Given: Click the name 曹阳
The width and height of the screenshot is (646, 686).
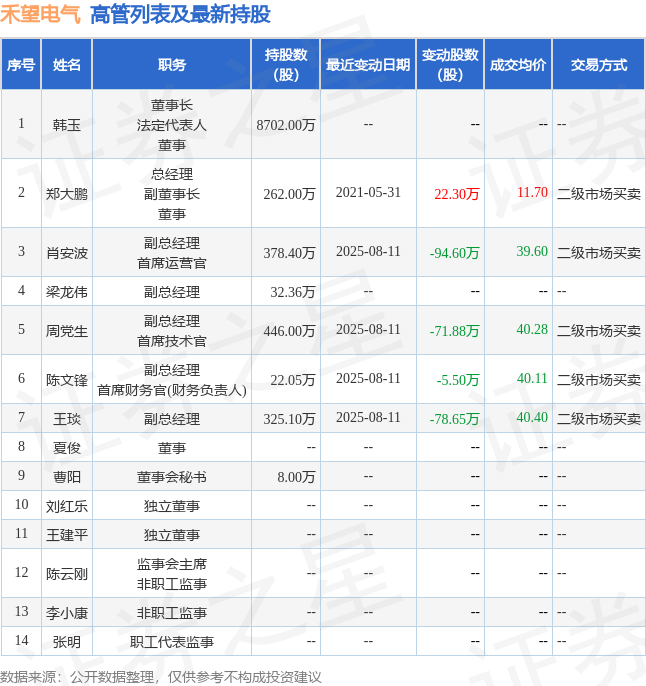Looking at the screenshot, I should coord(66,477).
